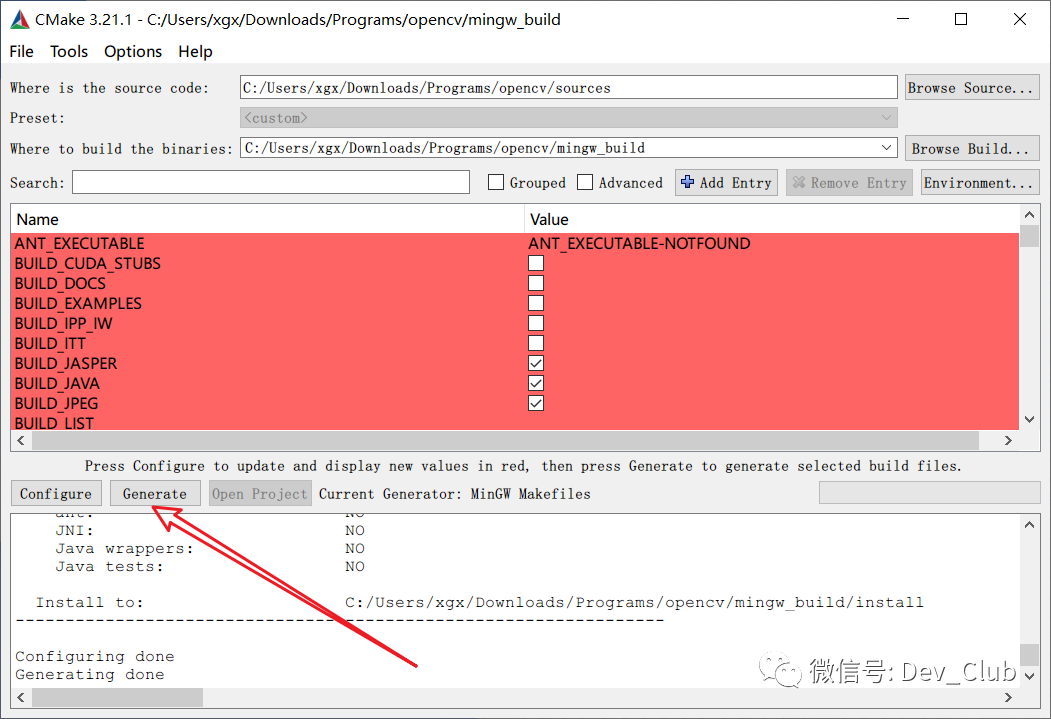Click cache list vertical scrollbar thumb
The height and width of the screenshot is (719, 1051).
click(1030, 237)
